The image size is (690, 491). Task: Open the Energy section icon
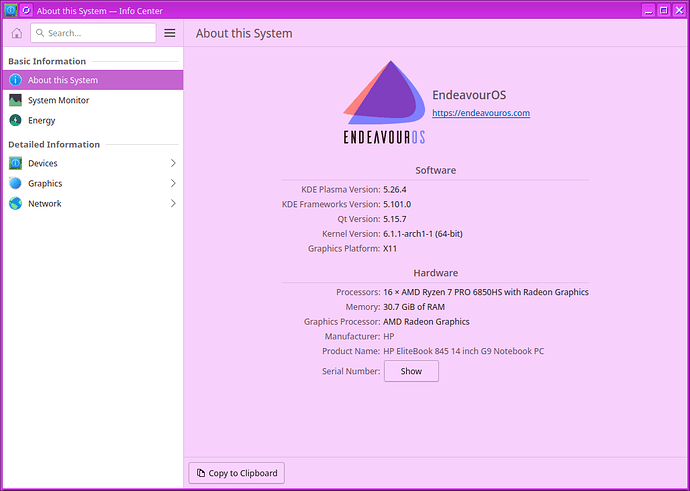[15, 120]
